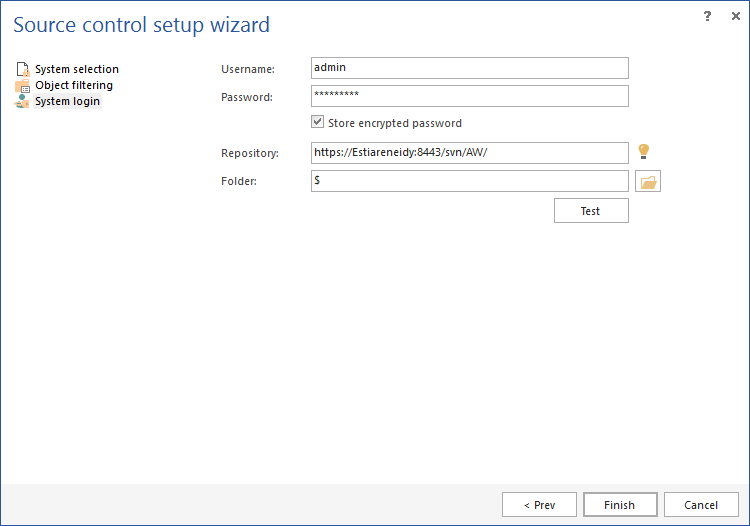Toggle the Store encrypted password checkbox
750x526 pixels.
318,123
